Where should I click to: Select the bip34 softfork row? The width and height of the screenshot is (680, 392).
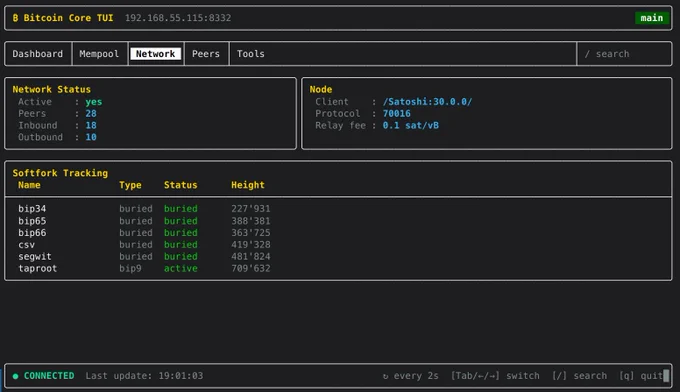pos(338,209)
